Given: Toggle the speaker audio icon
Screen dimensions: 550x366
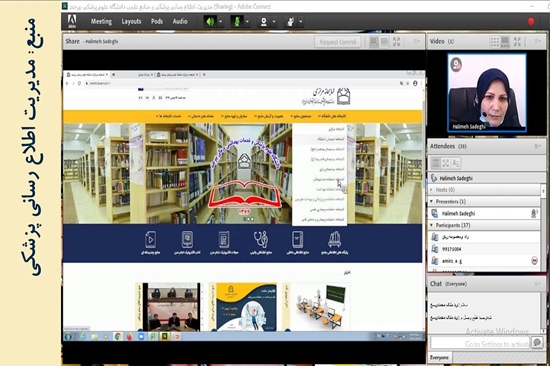Looking at the screenshot, I should point(210,22).
